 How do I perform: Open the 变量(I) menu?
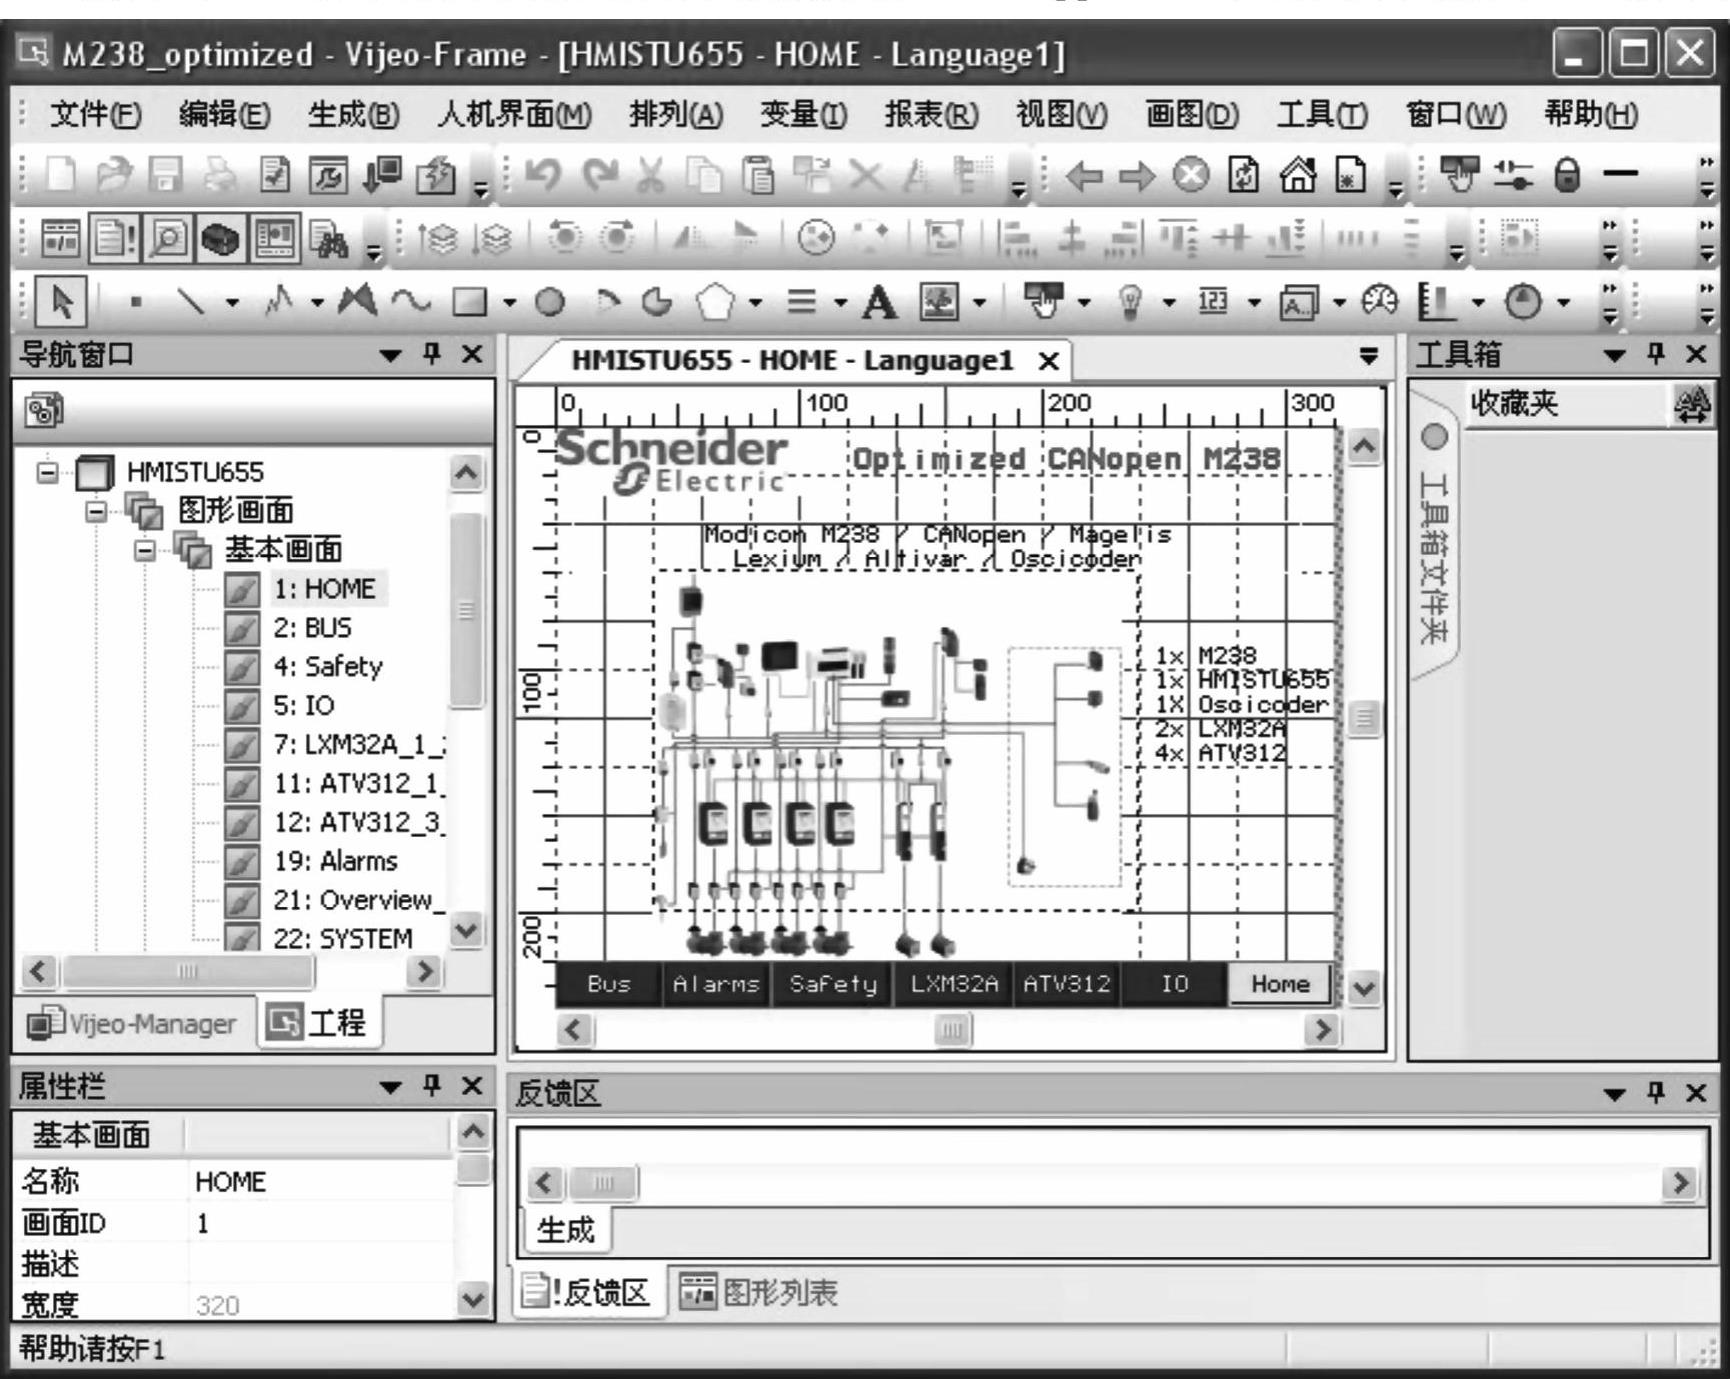[803, 115]
